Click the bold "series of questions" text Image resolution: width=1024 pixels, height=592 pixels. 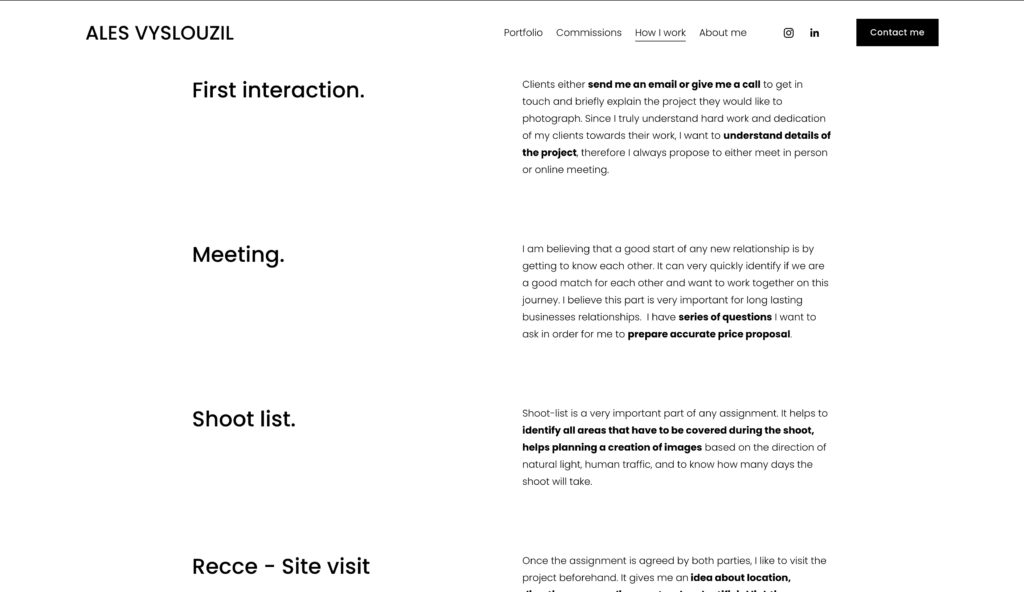[x=725, y=317]
